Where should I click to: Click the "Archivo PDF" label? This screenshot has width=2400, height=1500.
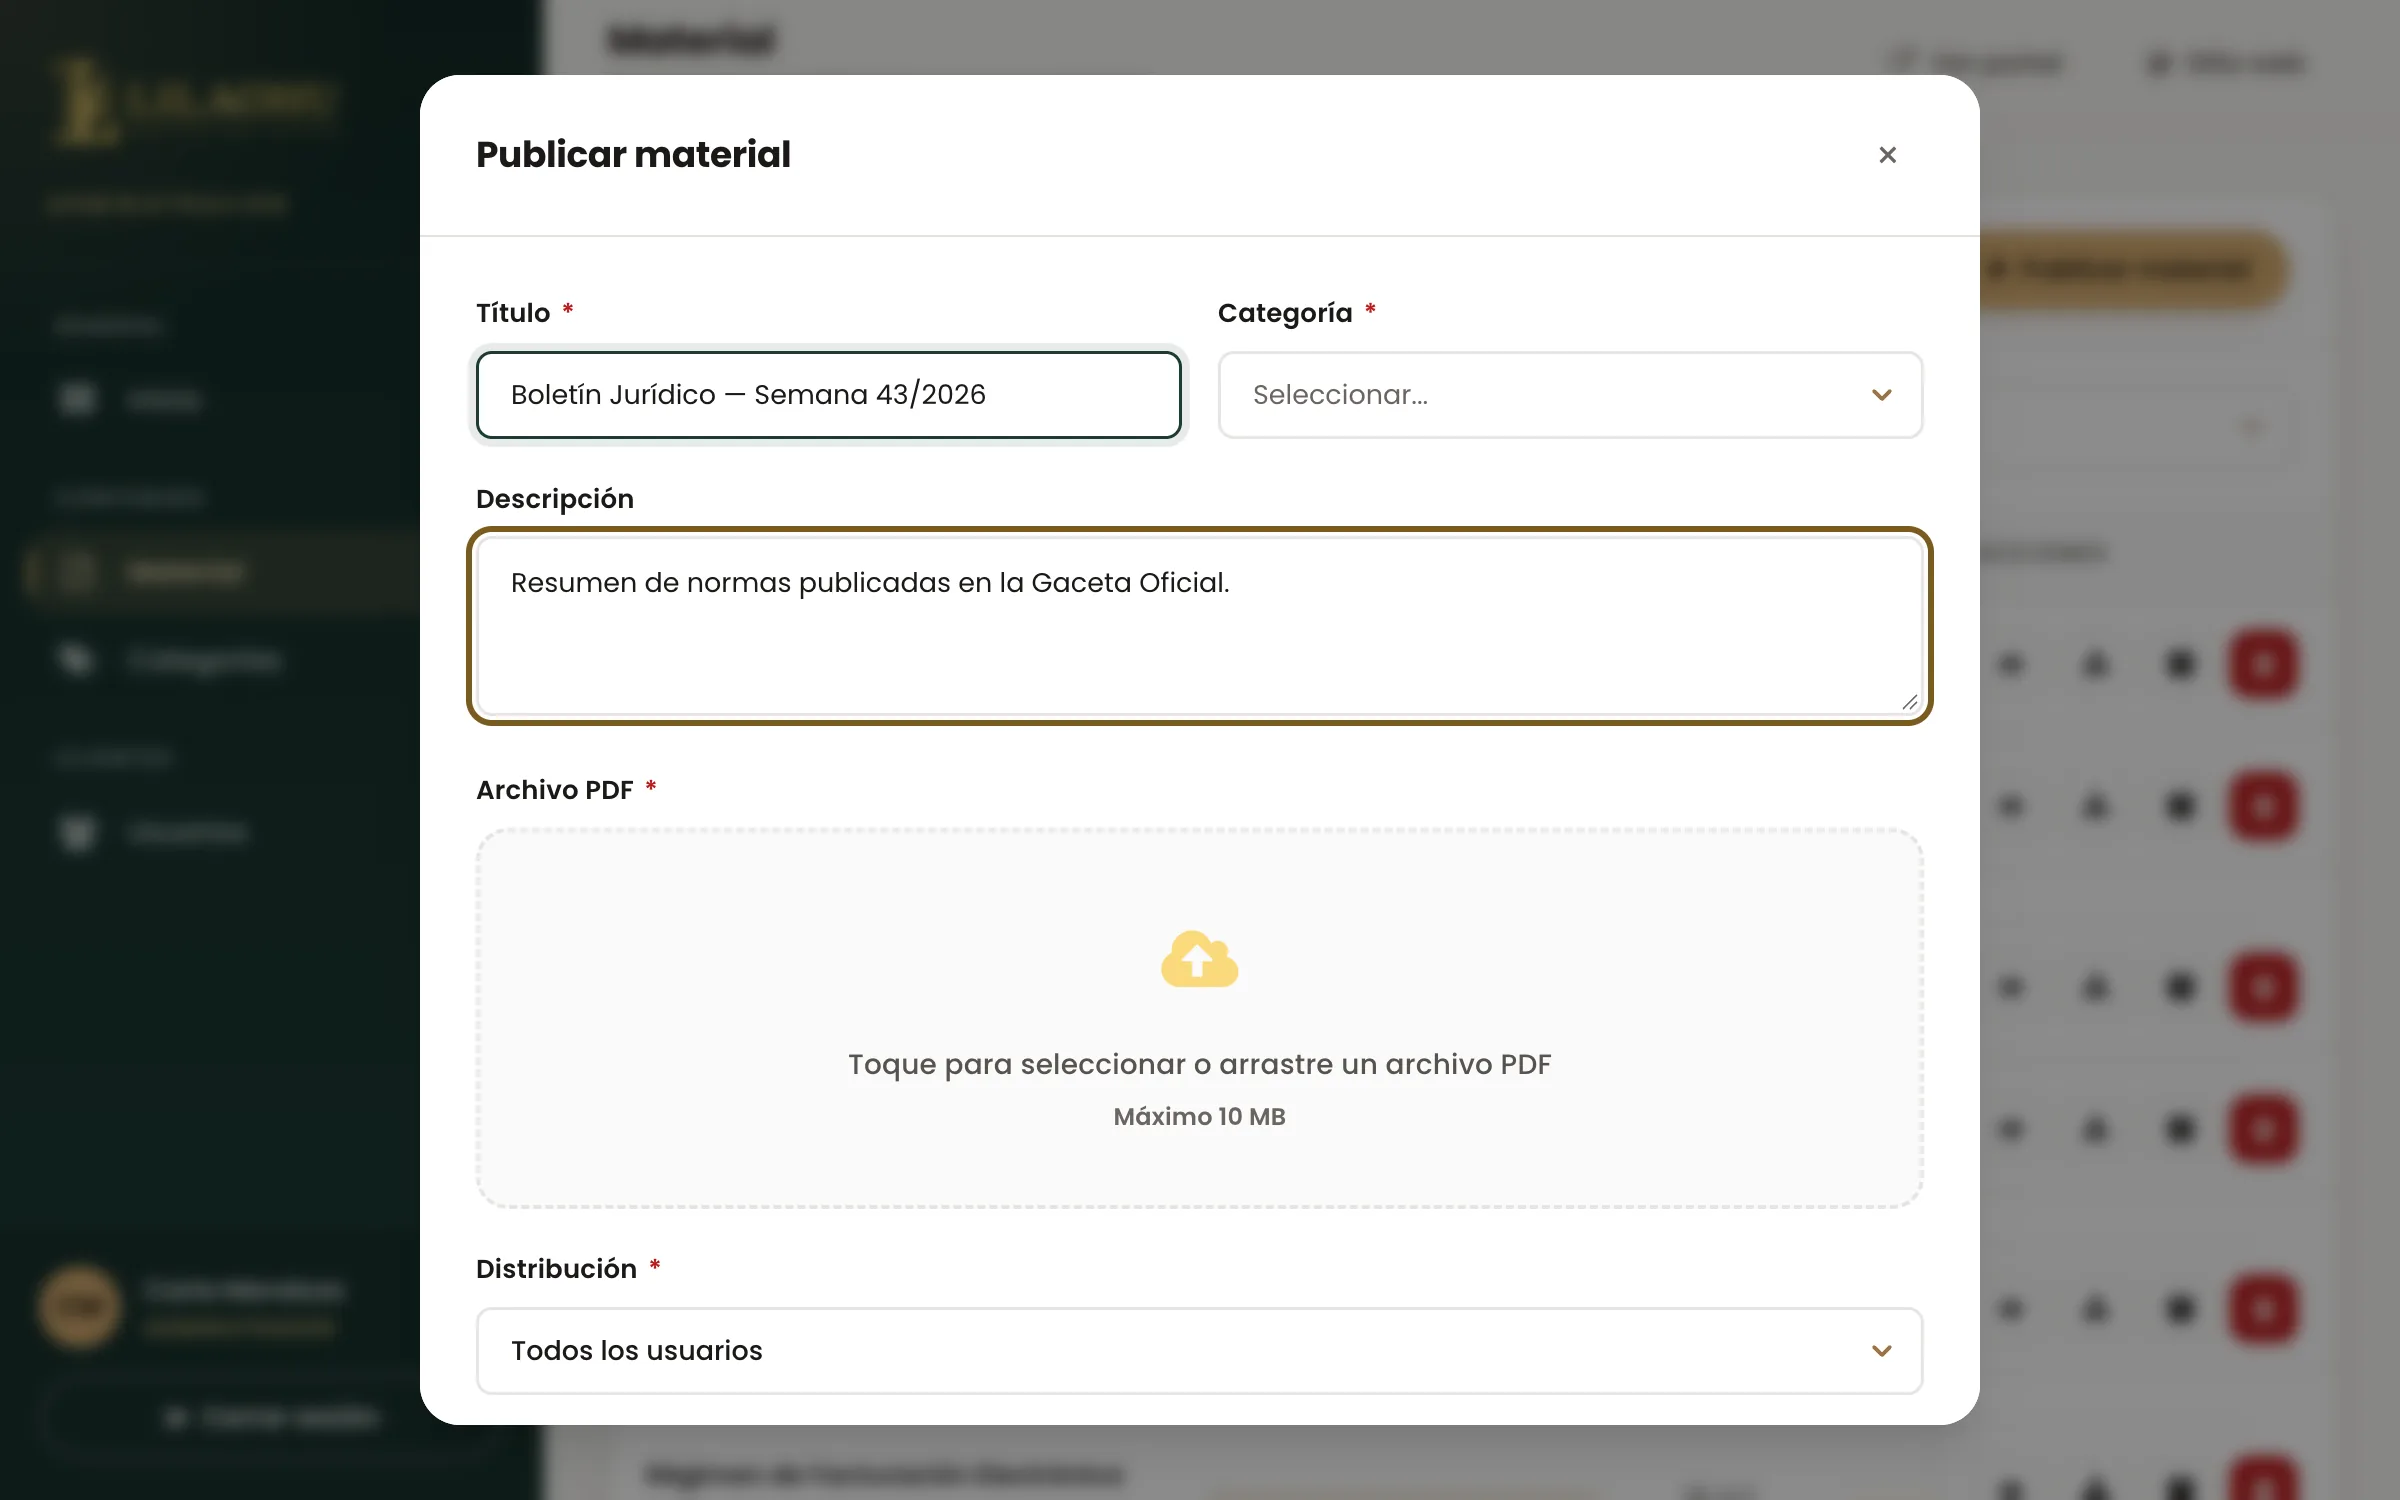[x=555, y=790]
